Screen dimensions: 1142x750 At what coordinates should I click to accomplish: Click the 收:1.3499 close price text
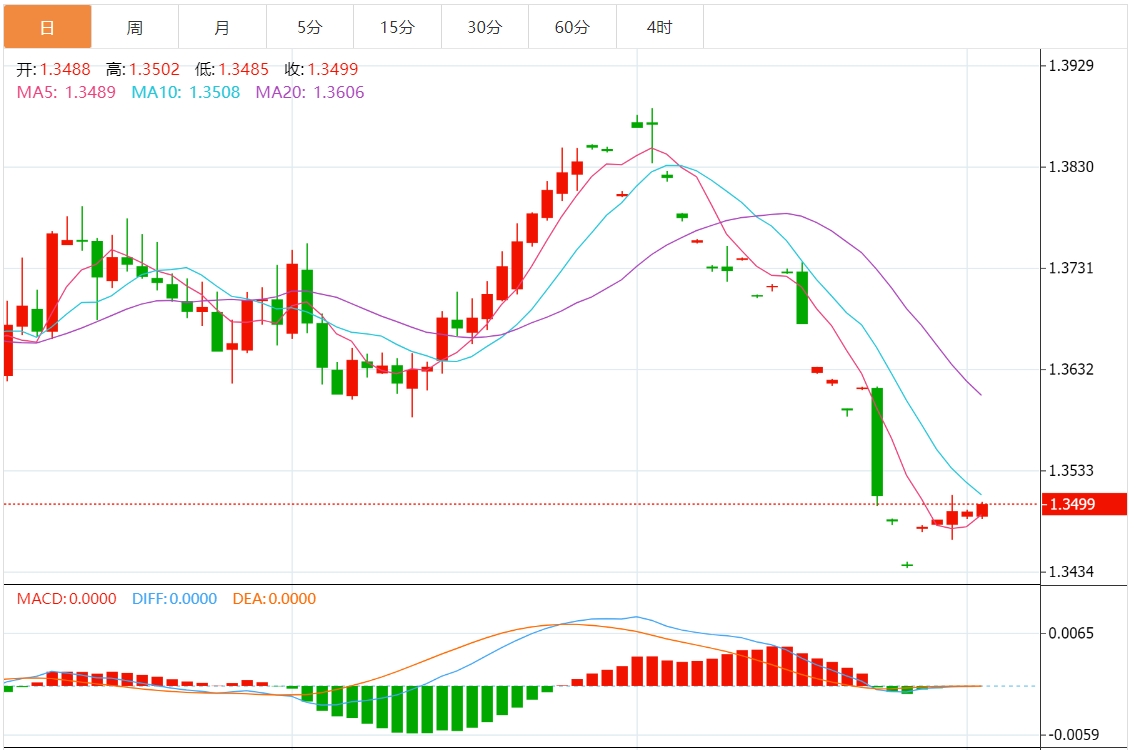[321, 69]
